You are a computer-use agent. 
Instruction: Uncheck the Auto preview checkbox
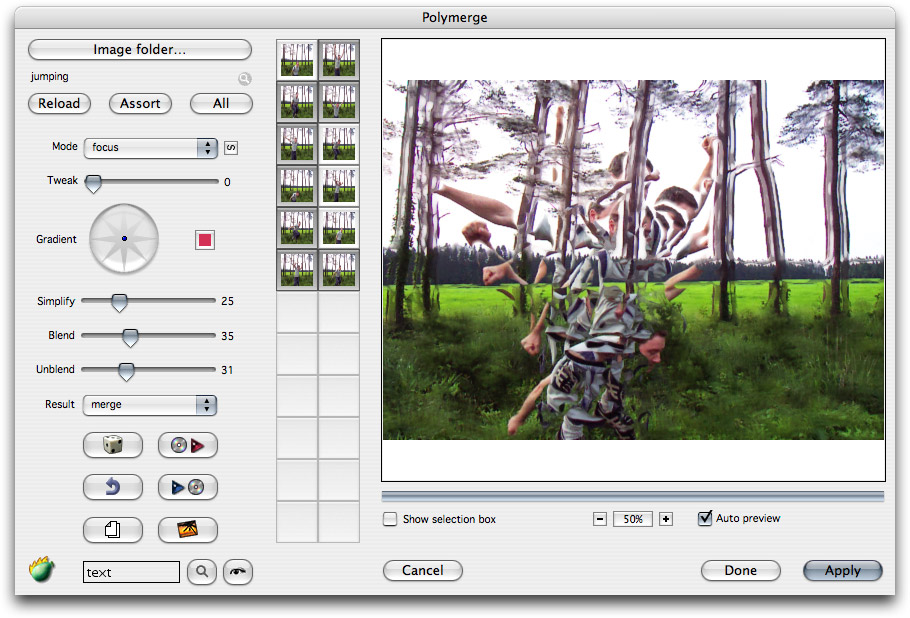706,518
